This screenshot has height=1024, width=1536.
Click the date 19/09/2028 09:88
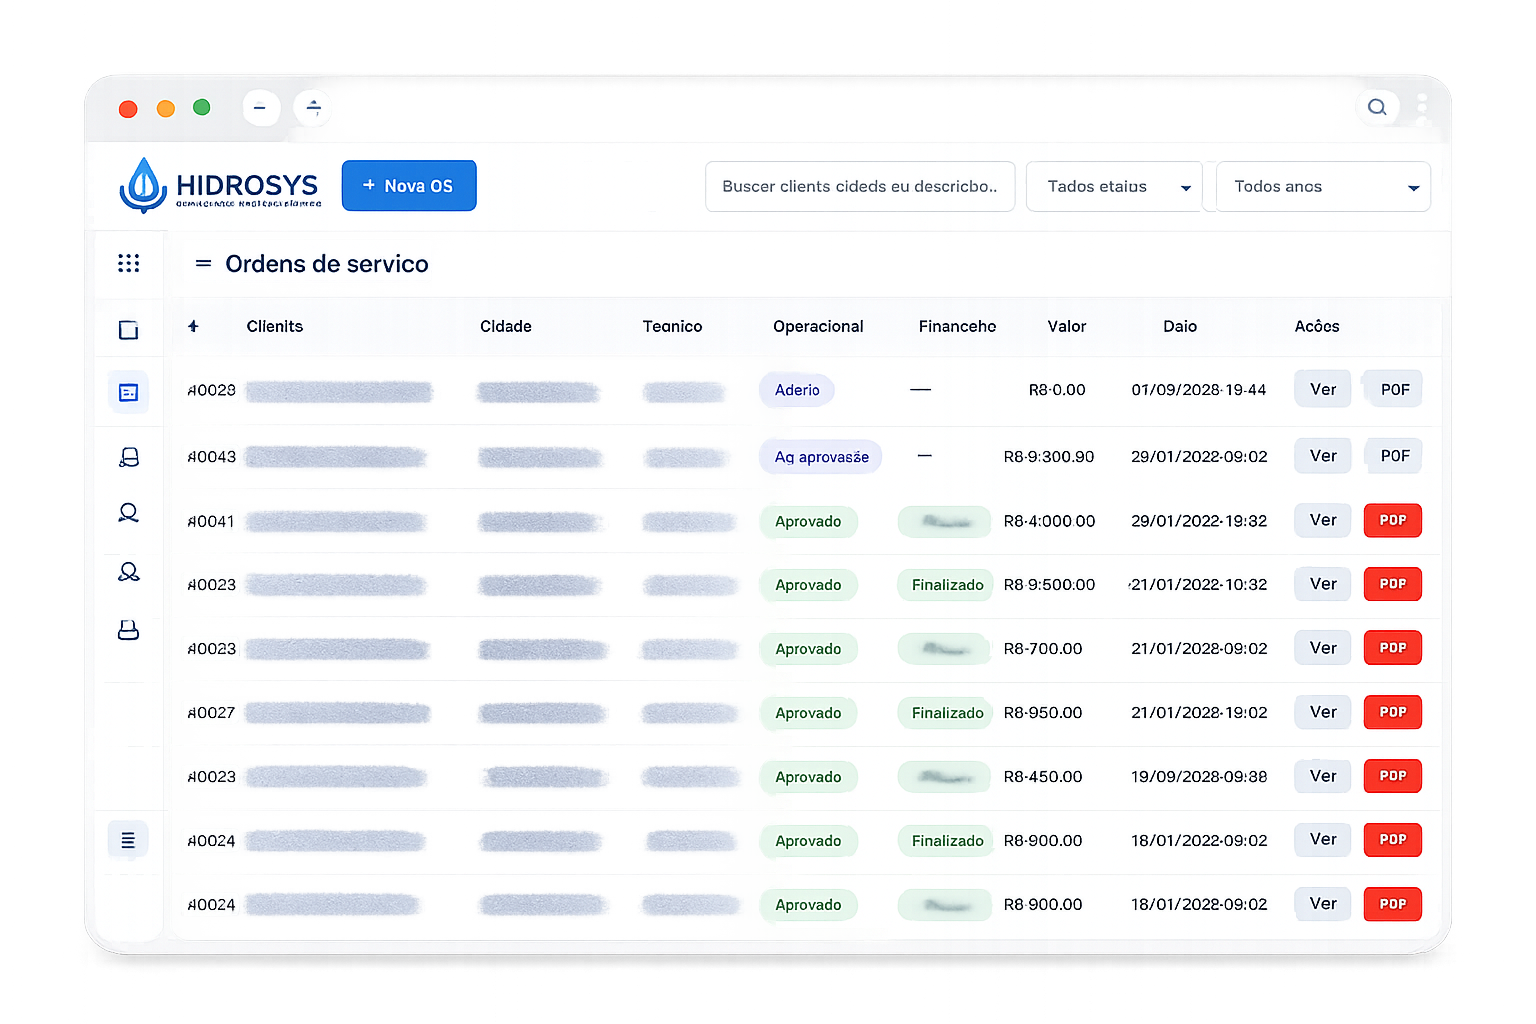pyautogui.click(x=1199, y=777)
